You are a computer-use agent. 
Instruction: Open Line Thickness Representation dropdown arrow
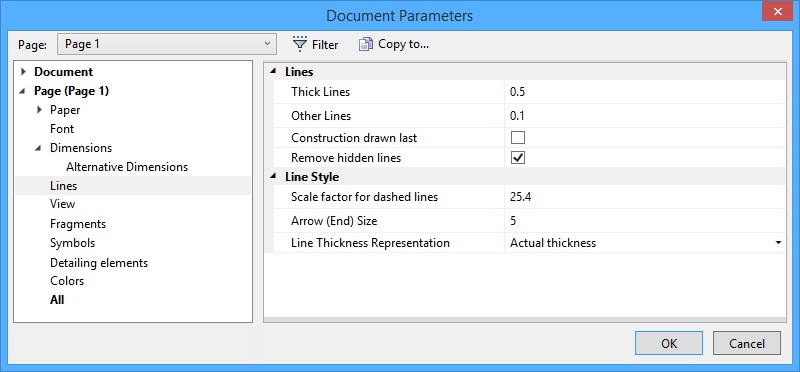coord(779,243)
